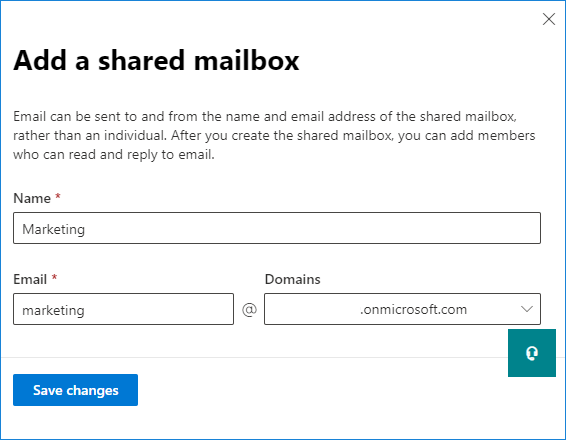Open the Domains dropdown list
This screenshot has width=566, height=440.
tap(402, 309)
